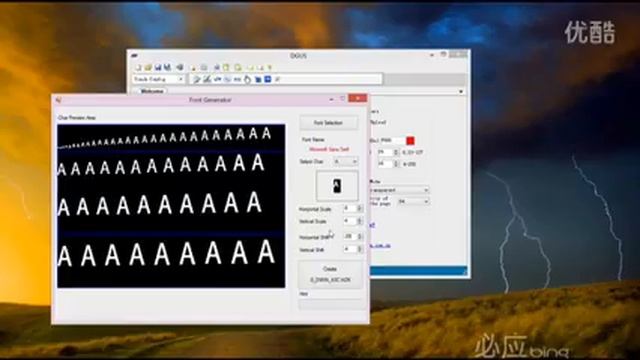This screenshot has width=640, height=360.
Task: Click the Vertical Scale spinner
Action: coord(353,221)
